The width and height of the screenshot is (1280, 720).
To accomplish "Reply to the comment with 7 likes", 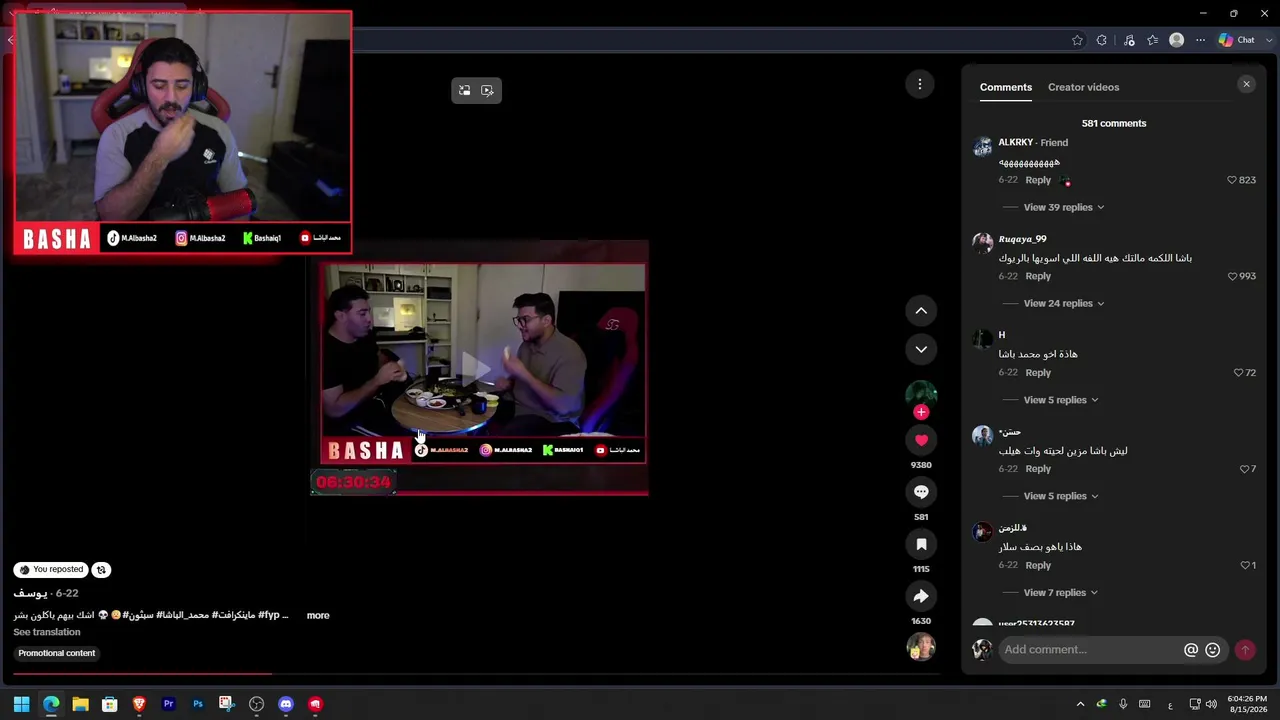I will (x=1038, y=469).
